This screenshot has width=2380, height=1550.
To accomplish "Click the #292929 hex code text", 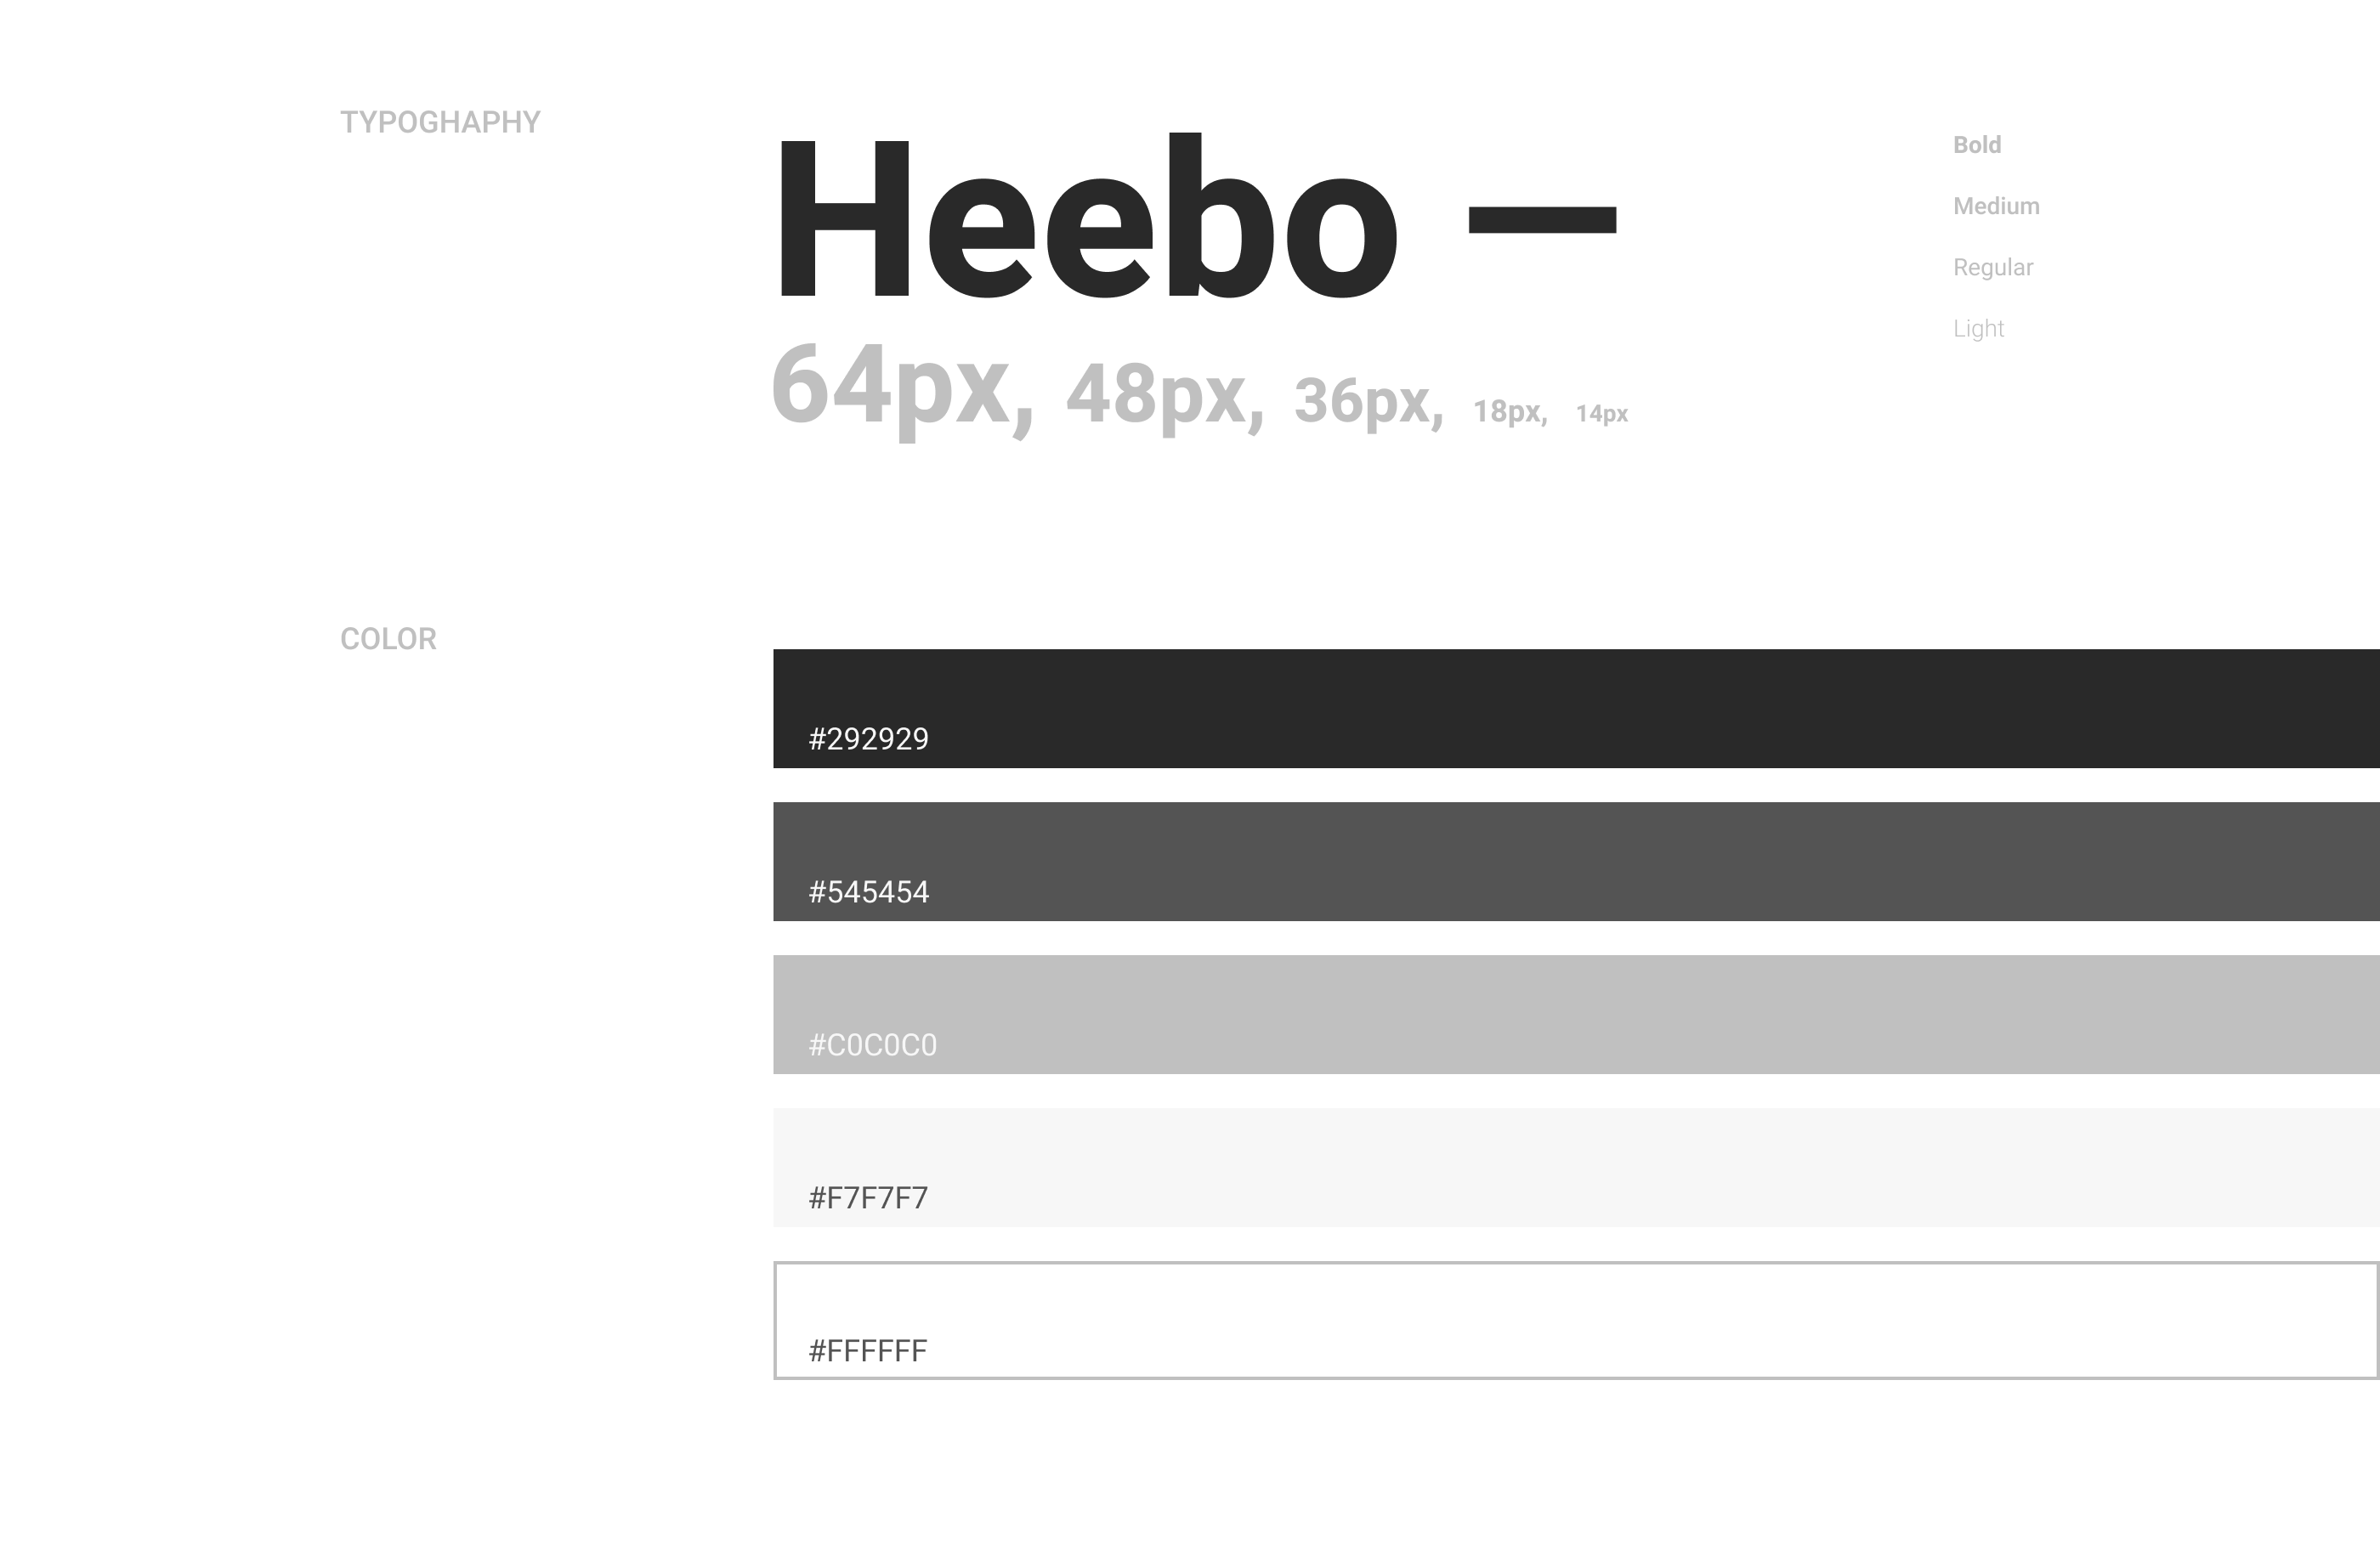I will click(x=868, y=739).
